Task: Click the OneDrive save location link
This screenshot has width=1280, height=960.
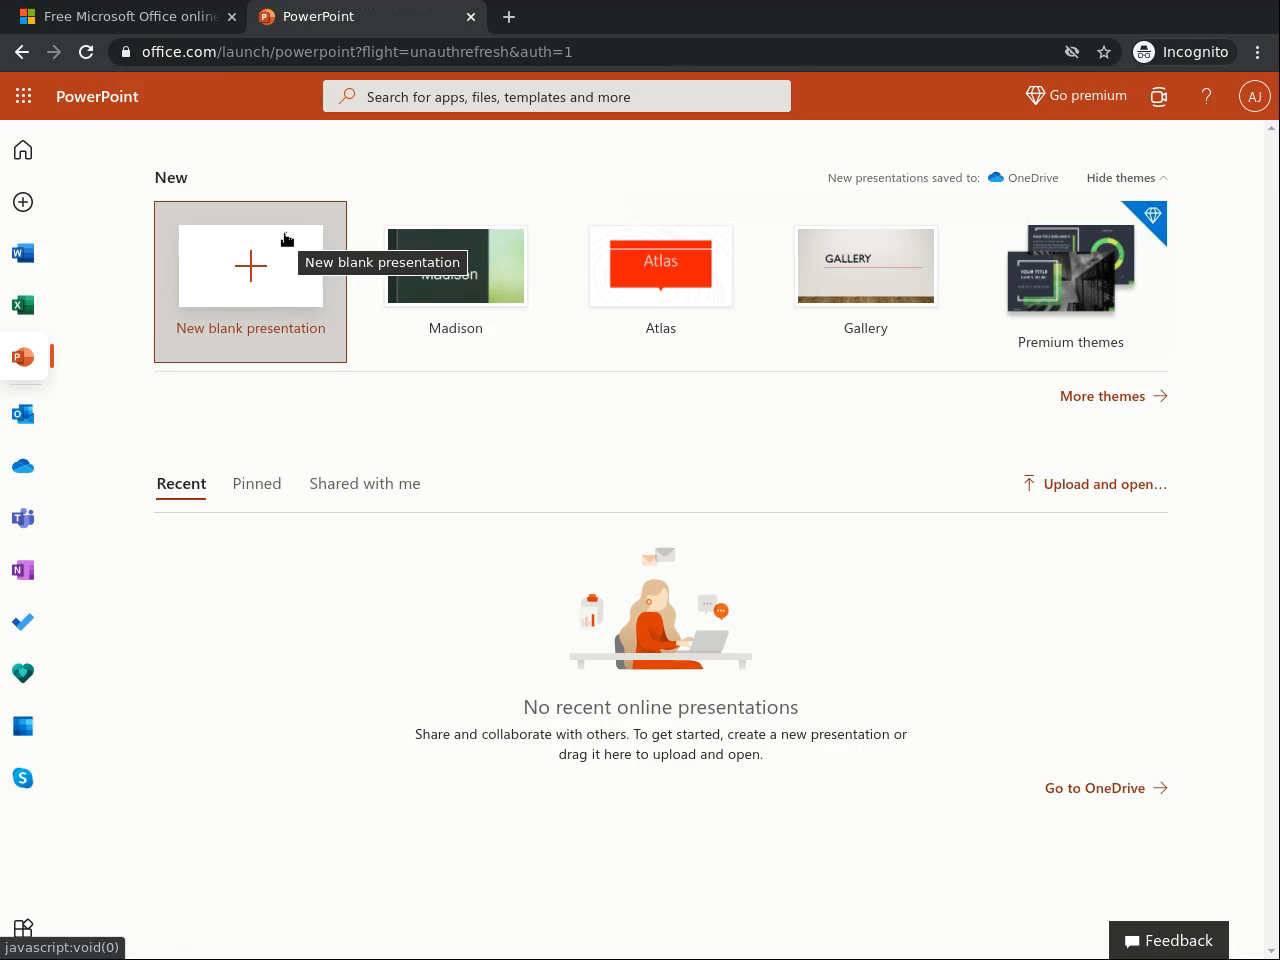Action: click(1023, 178)
